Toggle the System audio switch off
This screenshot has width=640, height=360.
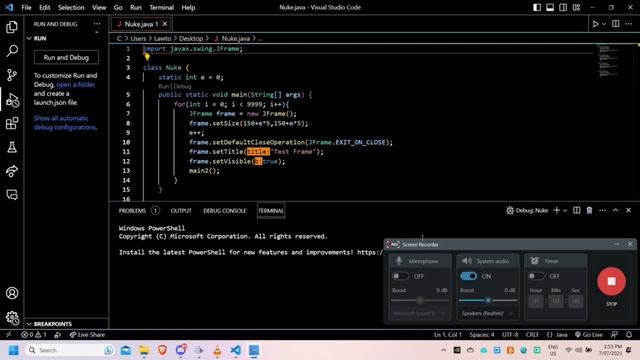(x=468, y=276)
